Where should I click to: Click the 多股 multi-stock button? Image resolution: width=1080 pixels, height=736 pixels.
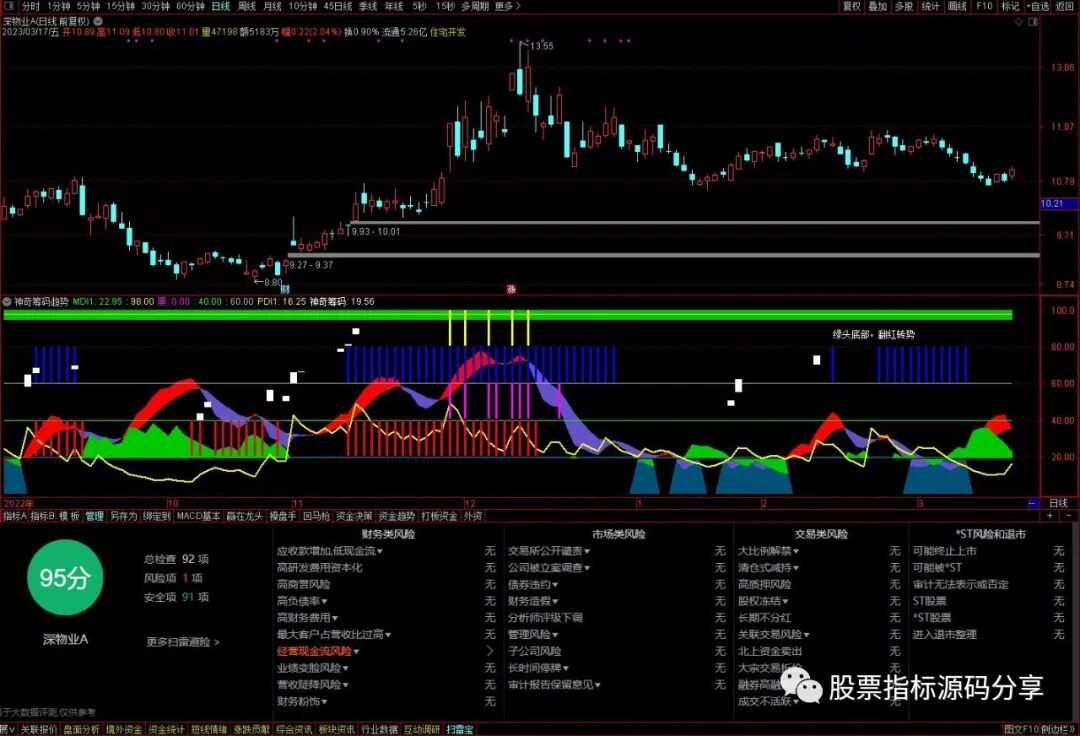904,6
